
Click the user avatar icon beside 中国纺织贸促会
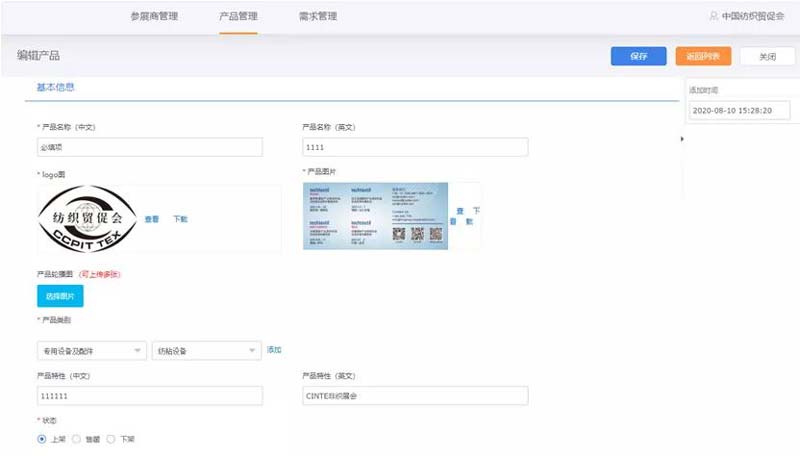coord(713,17)
